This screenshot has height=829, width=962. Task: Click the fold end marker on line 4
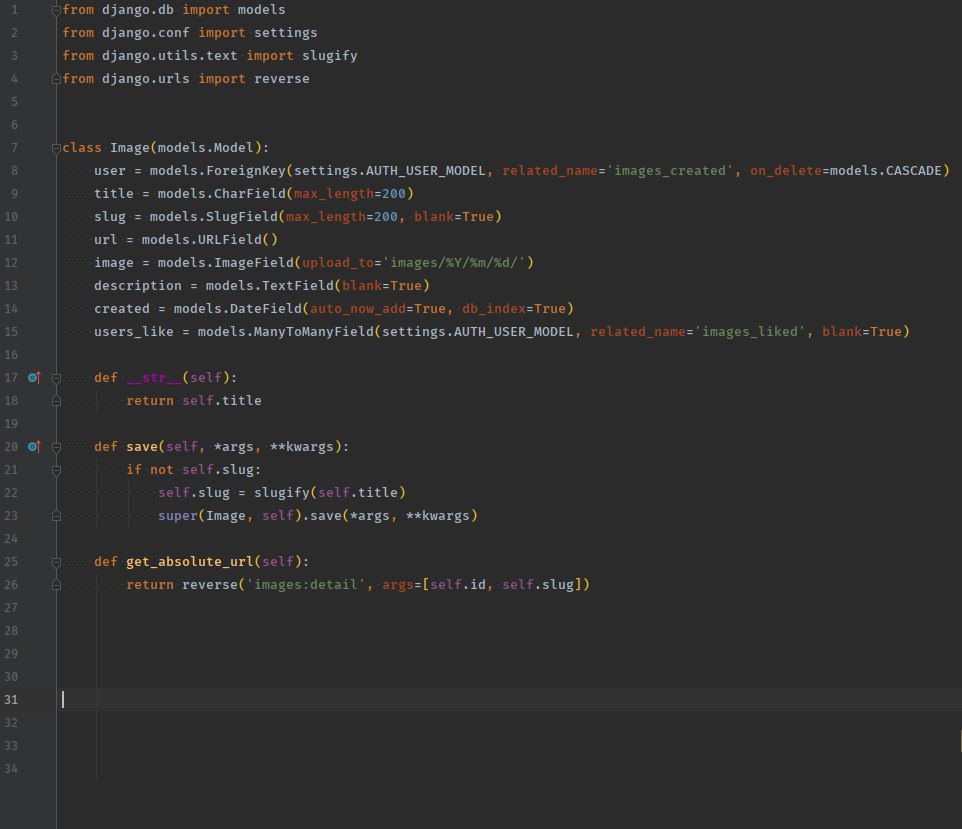(x=56, y=79)
